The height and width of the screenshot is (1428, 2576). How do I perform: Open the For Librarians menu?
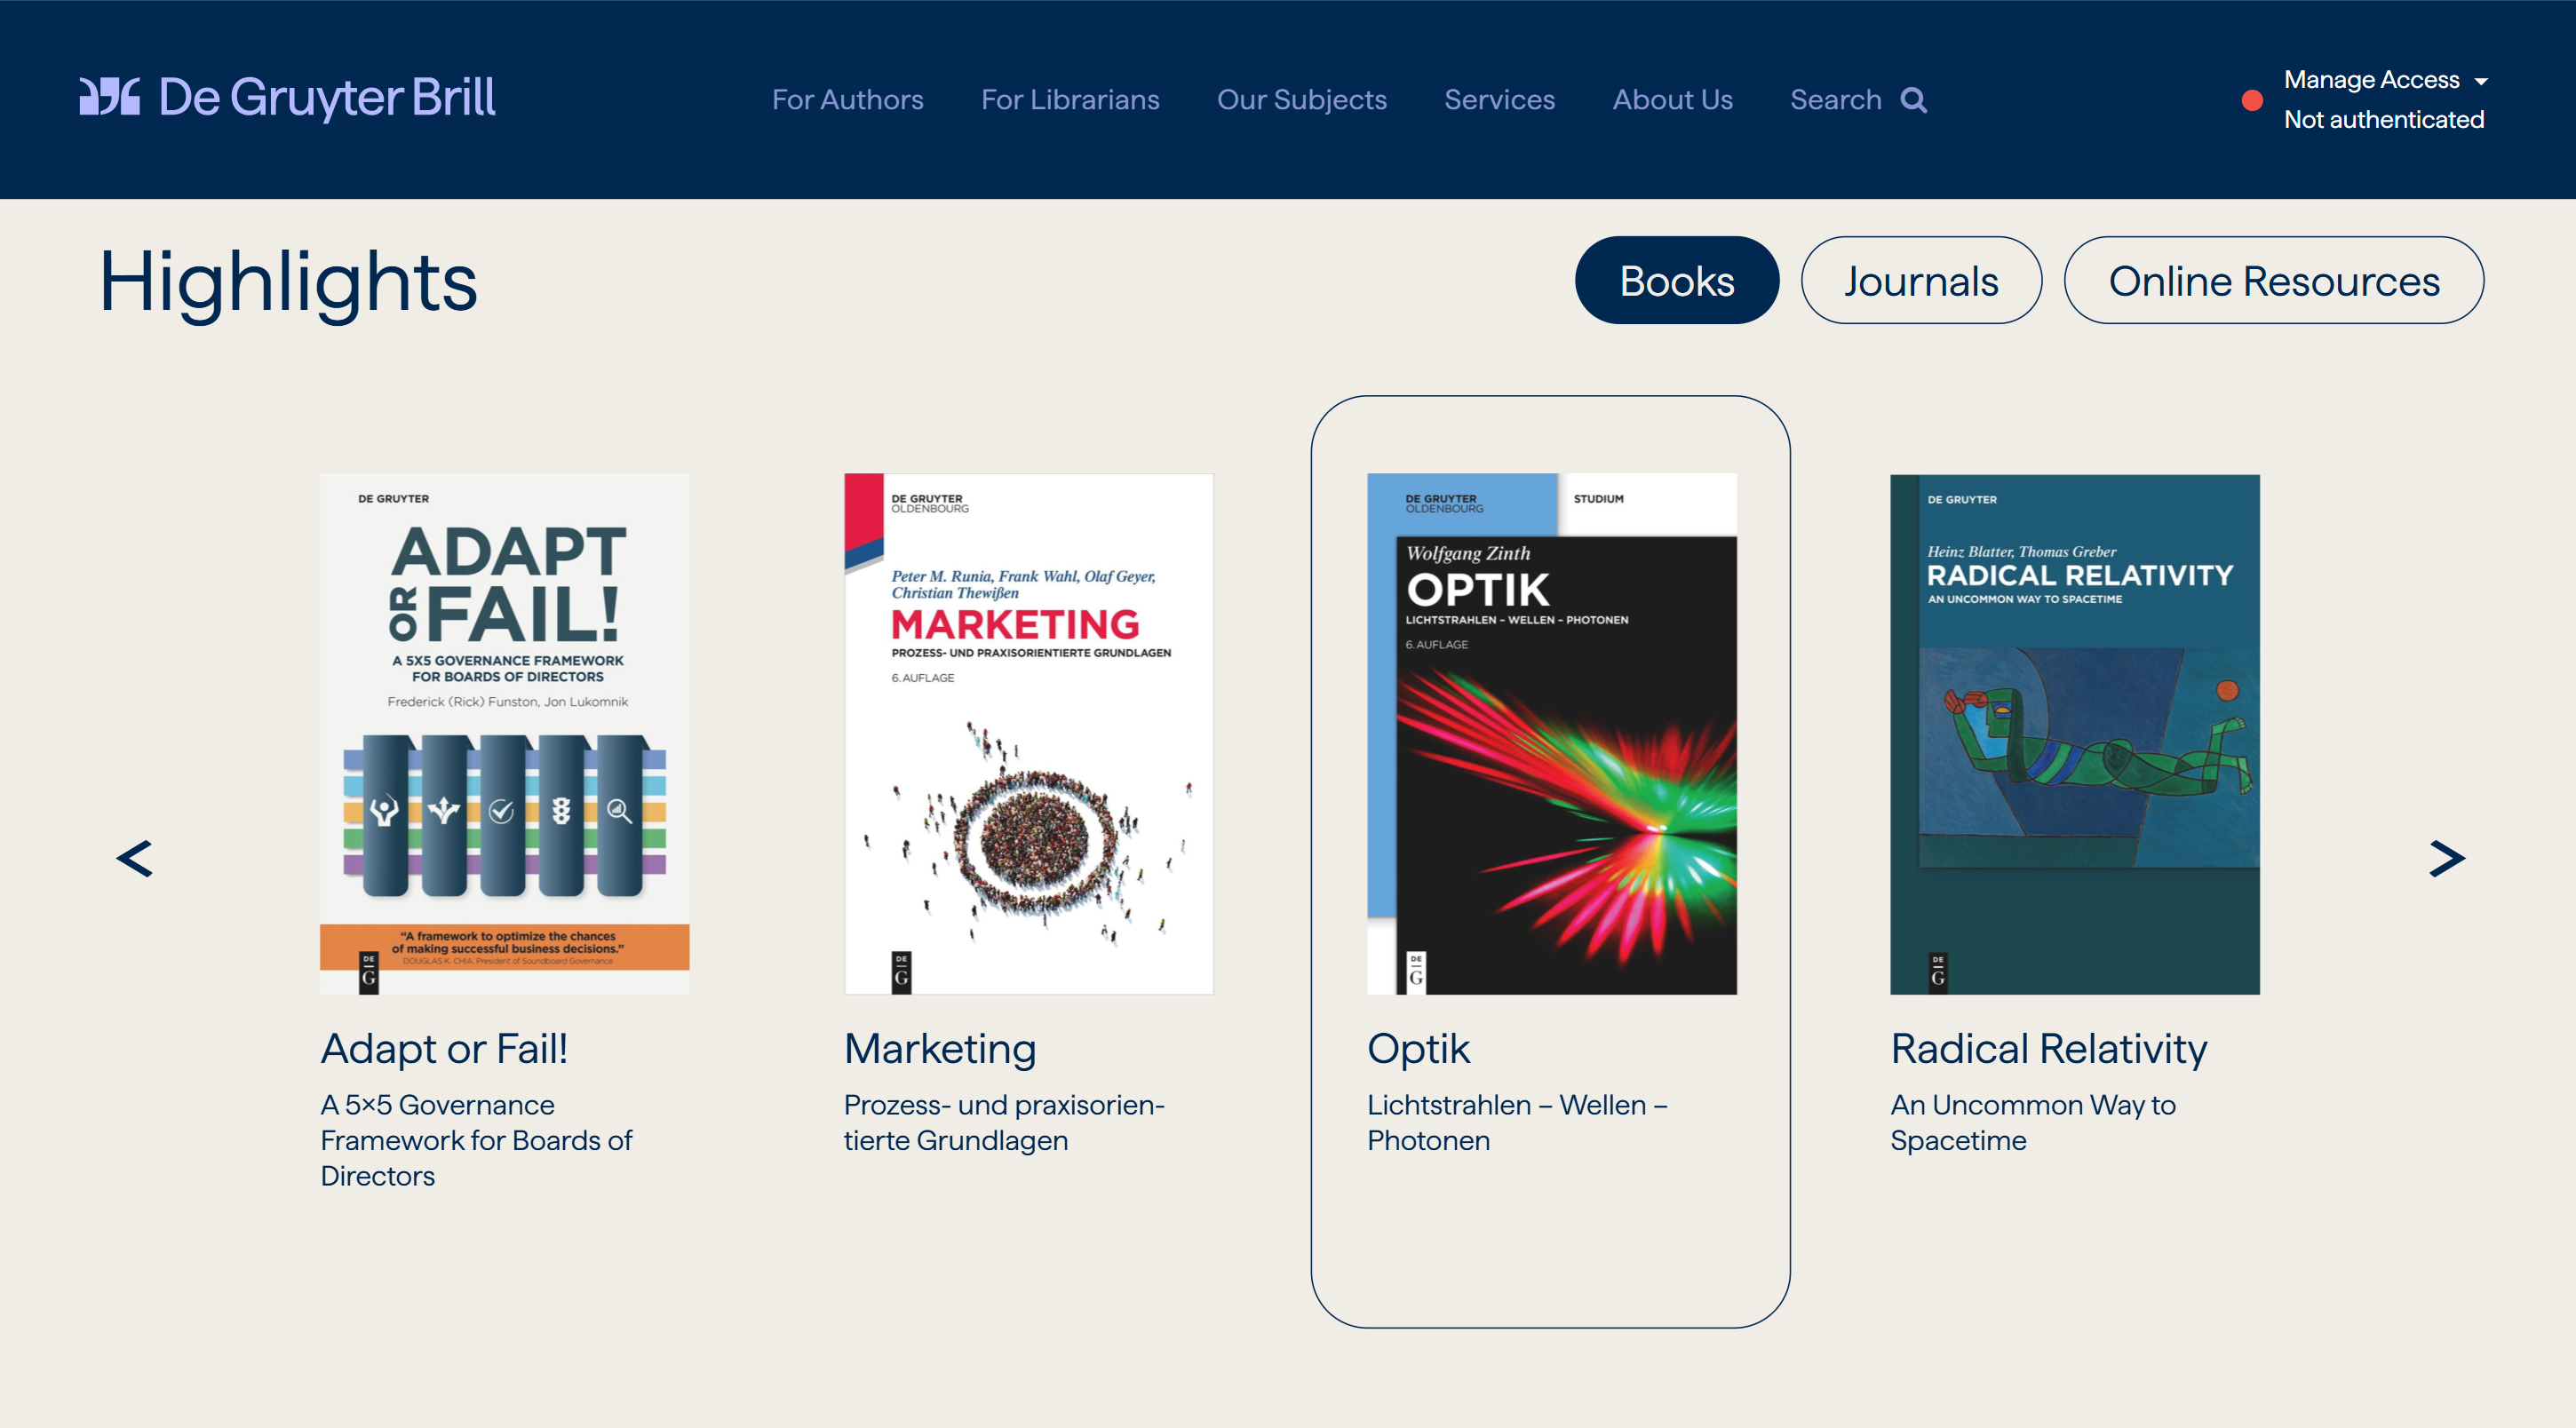[1069, 100]
